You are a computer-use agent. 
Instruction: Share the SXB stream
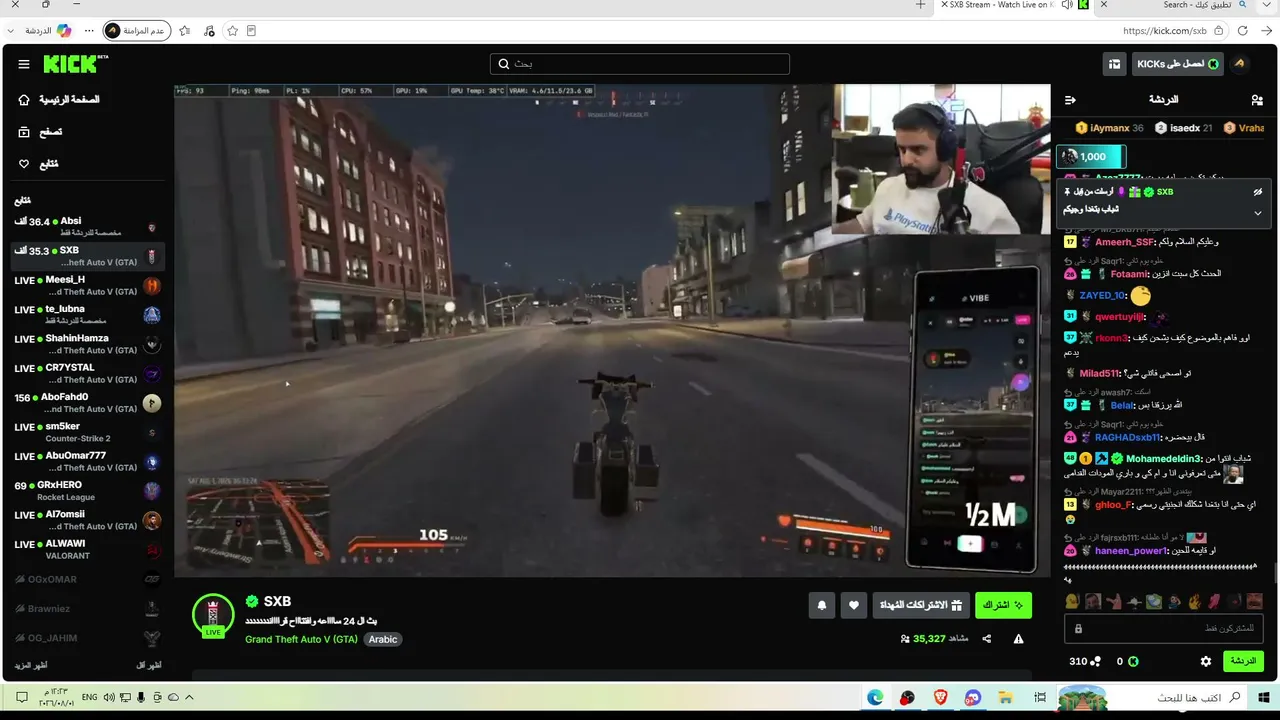tap(987, 639)
